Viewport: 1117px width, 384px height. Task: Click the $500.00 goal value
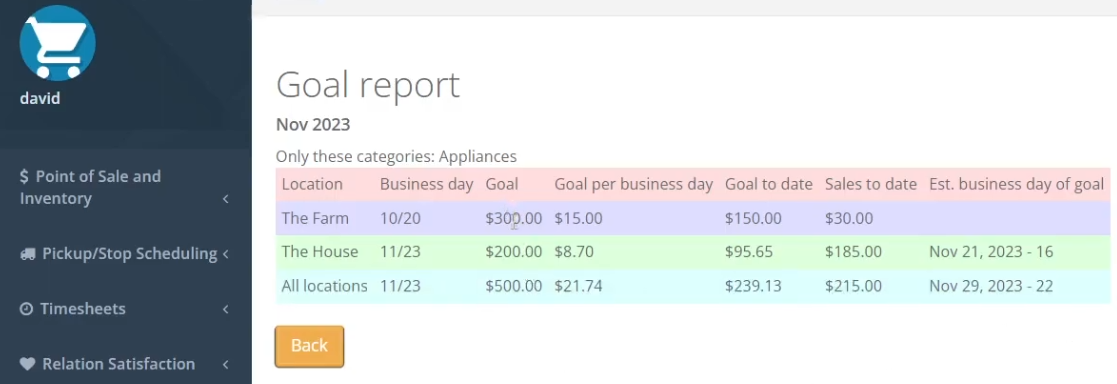pos(514,286)
